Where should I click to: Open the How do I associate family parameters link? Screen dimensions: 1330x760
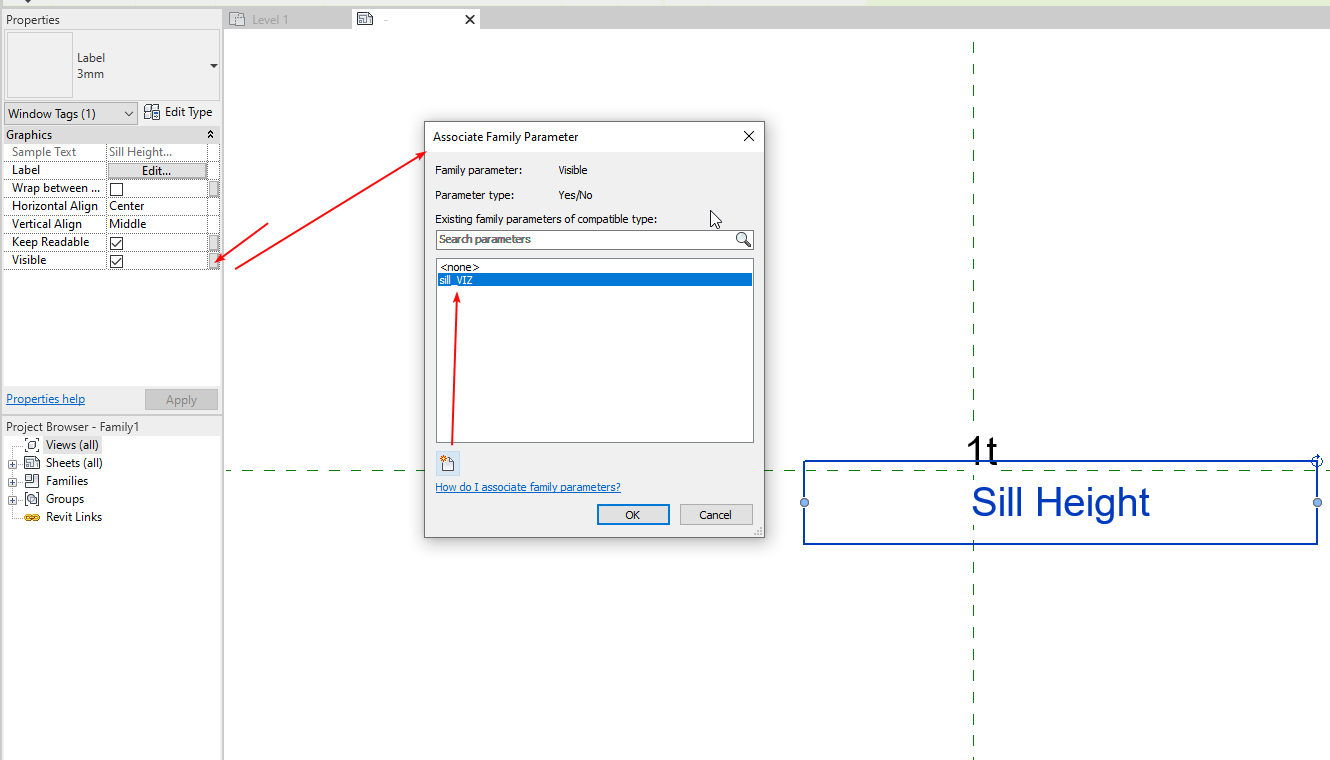pyautogui.click(x=528, y=486)
